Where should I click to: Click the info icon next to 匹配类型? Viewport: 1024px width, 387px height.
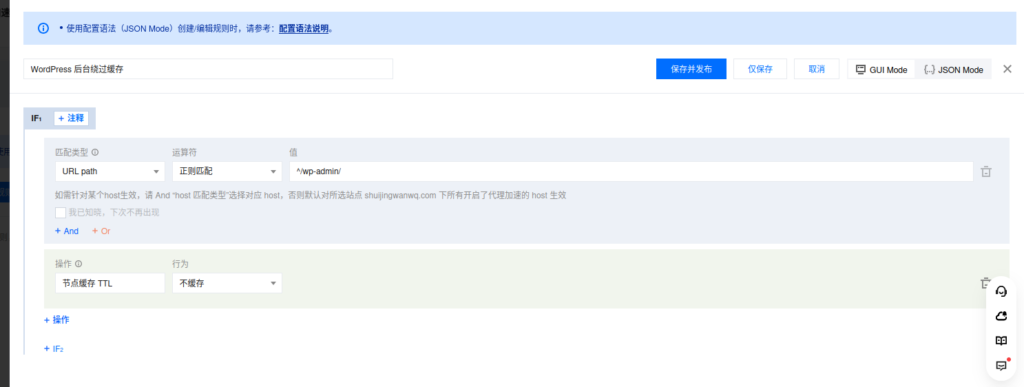coord(95,152)
